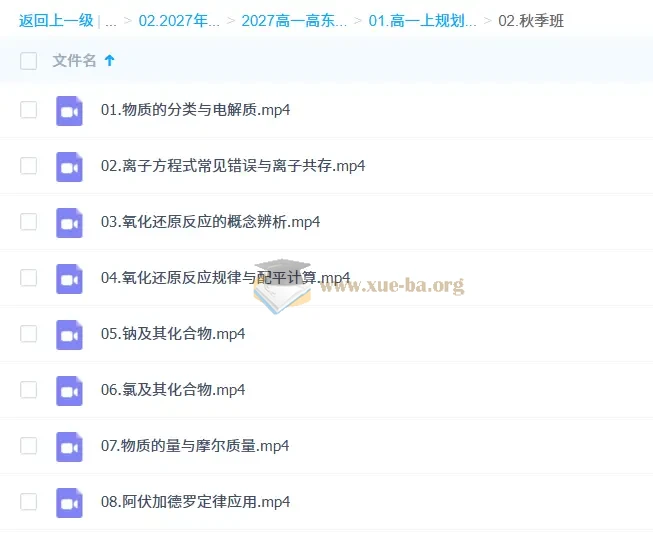Open file 01.物质的分类与电解质.mp4

pos(195,110)
